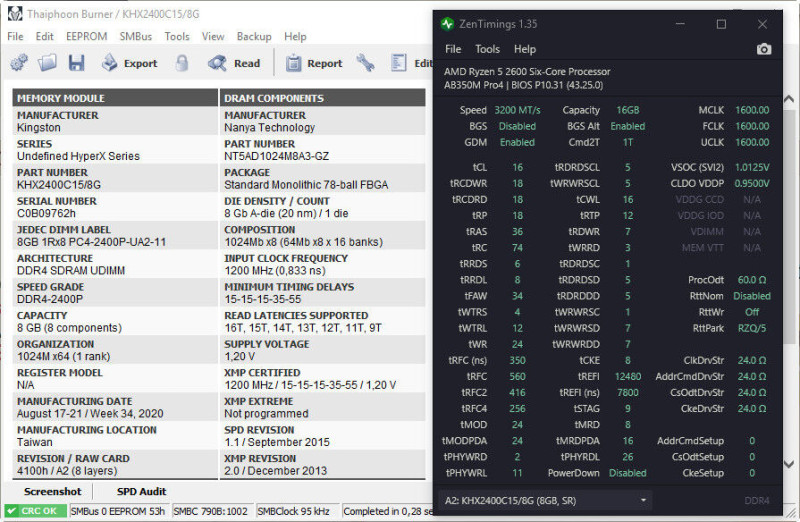
Task: Click the CRC OK status indicator
Action: click(35, 511)
